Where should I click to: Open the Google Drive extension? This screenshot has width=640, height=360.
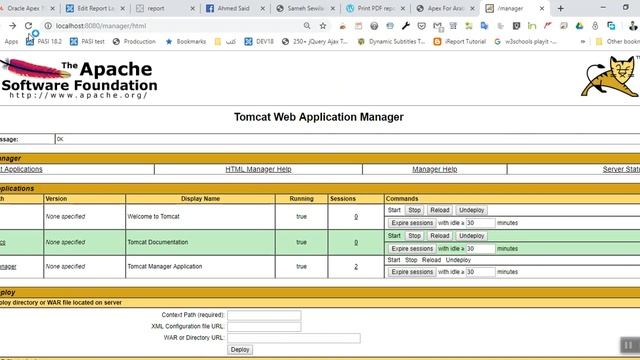pos(579,26)
